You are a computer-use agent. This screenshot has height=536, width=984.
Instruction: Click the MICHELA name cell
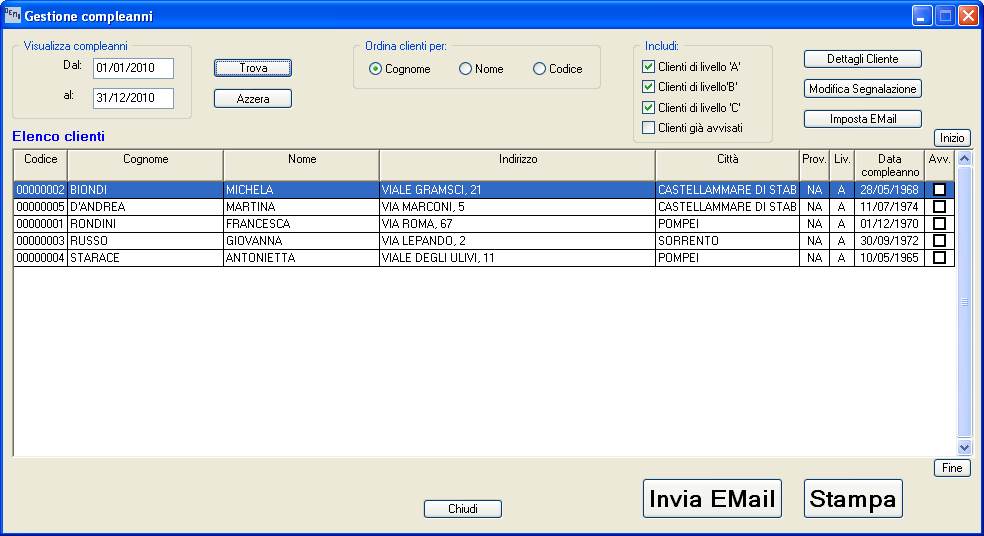coord(301,190)
